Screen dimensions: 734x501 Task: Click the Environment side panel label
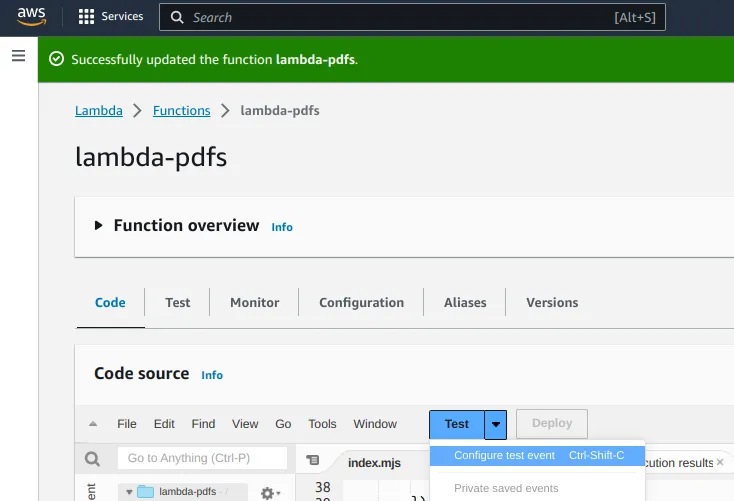[x=91, y=492]
